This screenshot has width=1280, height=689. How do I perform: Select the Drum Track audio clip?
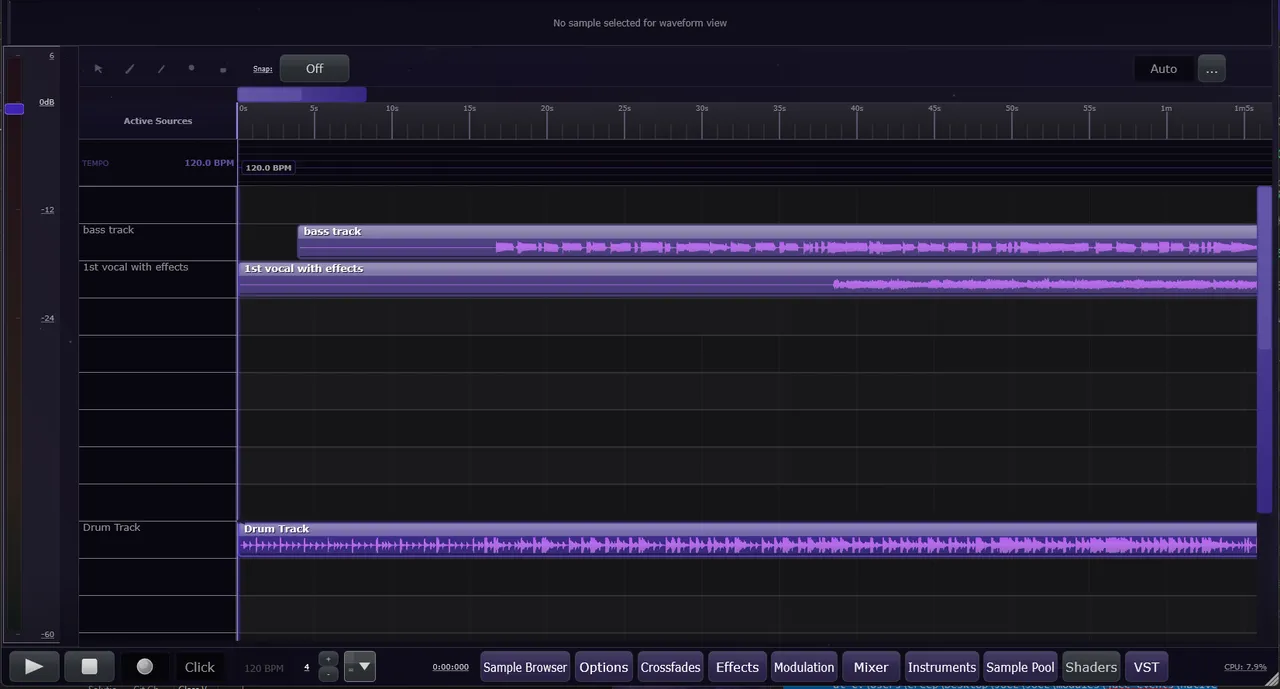tap(746, 541)
